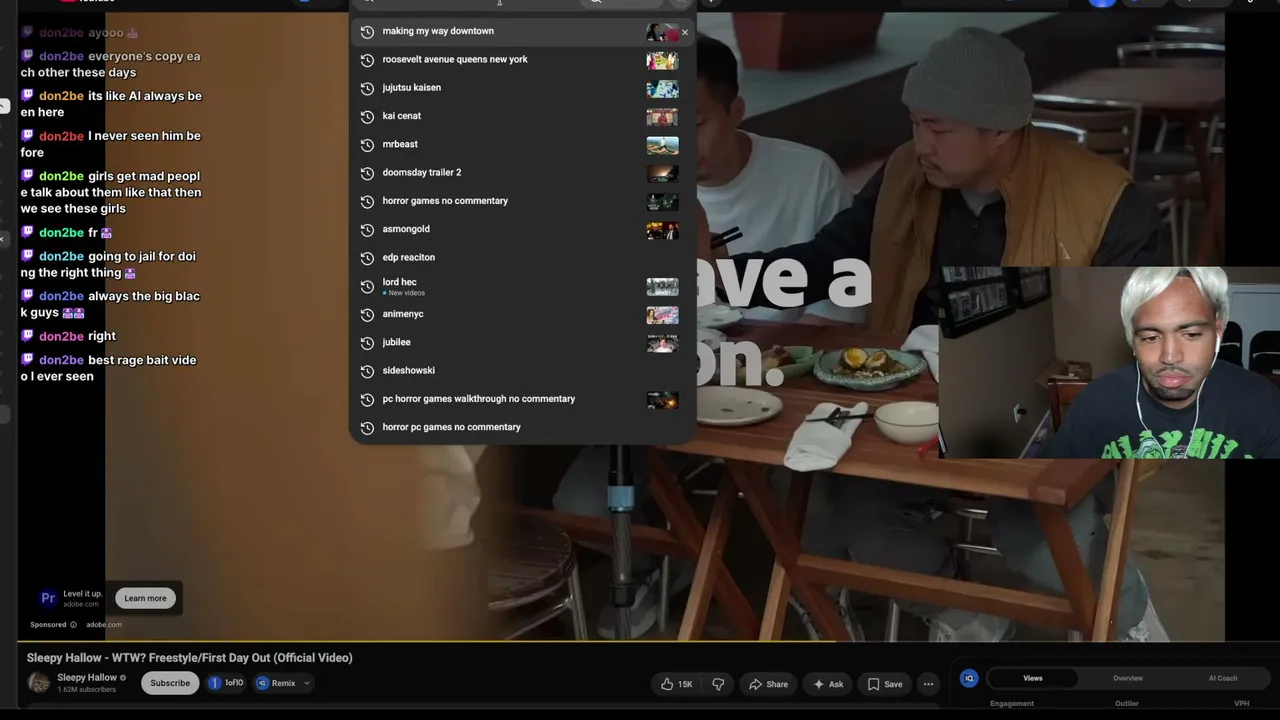Viewport: 1280px width, 720px height.
Task: Select the "jujutsu kaisen" search suggestion
Action: click(x=522, y=88)
